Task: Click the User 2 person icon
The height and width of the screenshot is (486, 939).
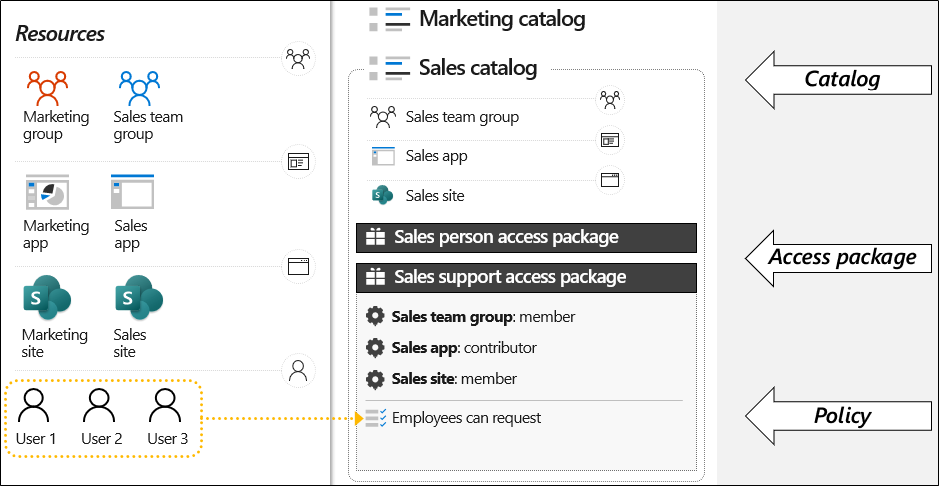Action: [x=101, y=407]
